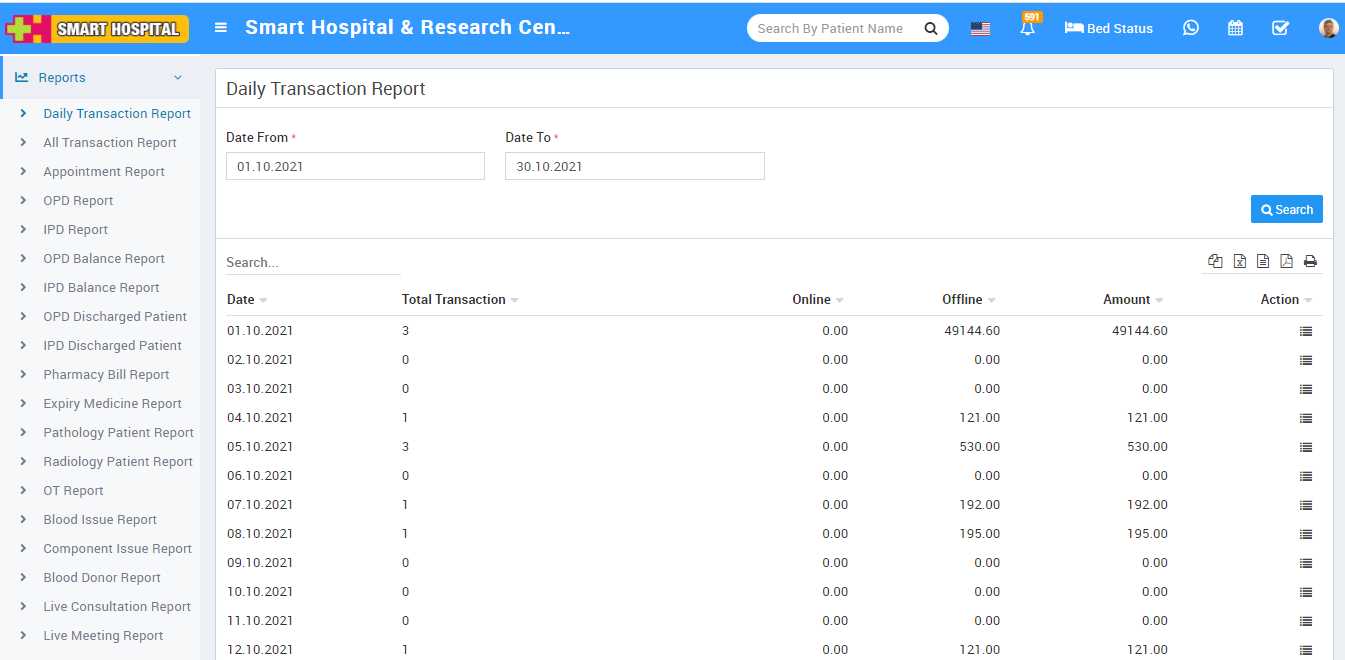Export the report as PDF icon
Viewport: 1345px width, 660px height.
[1286, 261]
